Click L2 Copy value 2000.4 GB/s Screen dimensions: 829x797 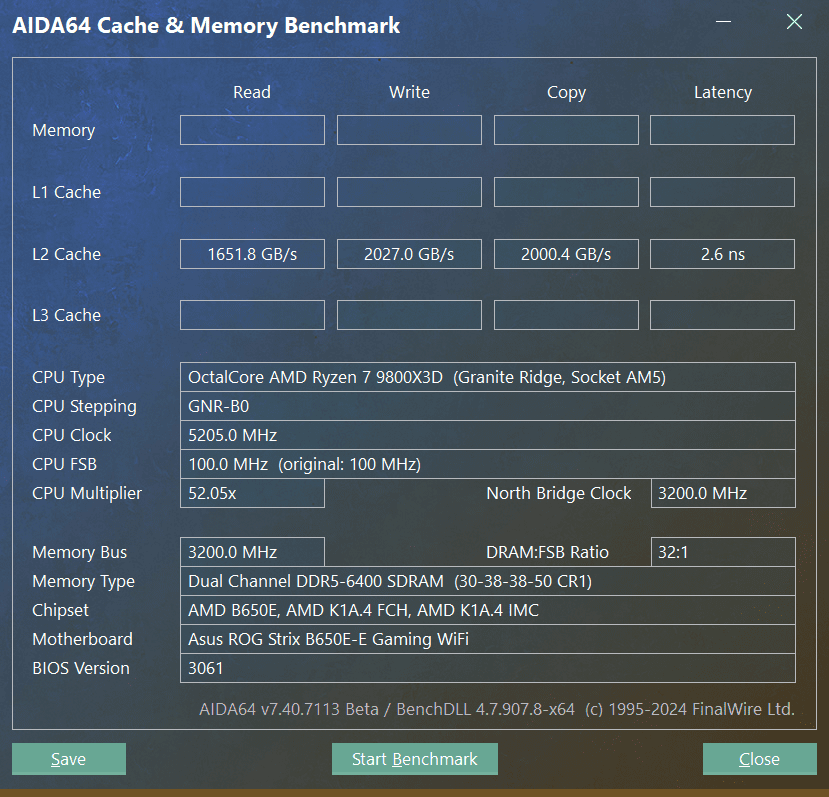(566, 254)
